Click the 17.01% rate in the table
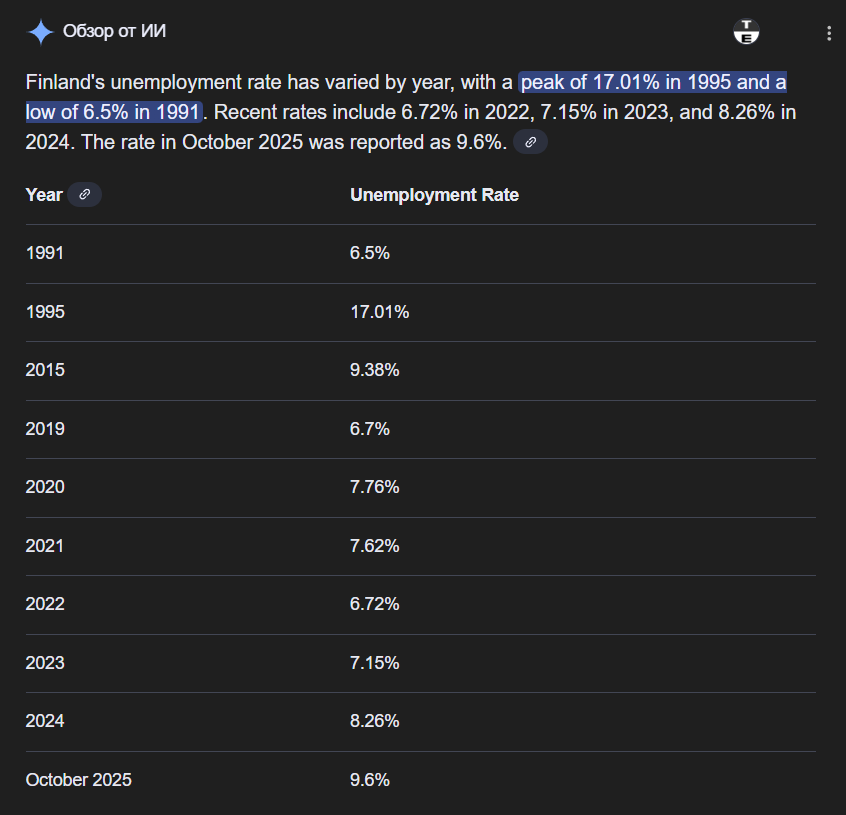The image size is (846, 815). click(379, 312)
